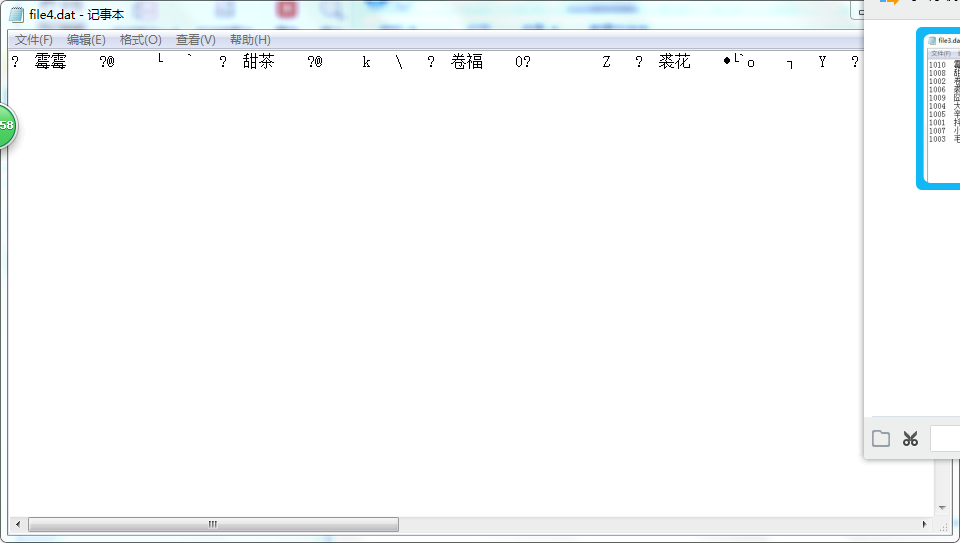The image size is (960, 543).
Task: Click the text 卷福 in document
Action: coord(467,61)
